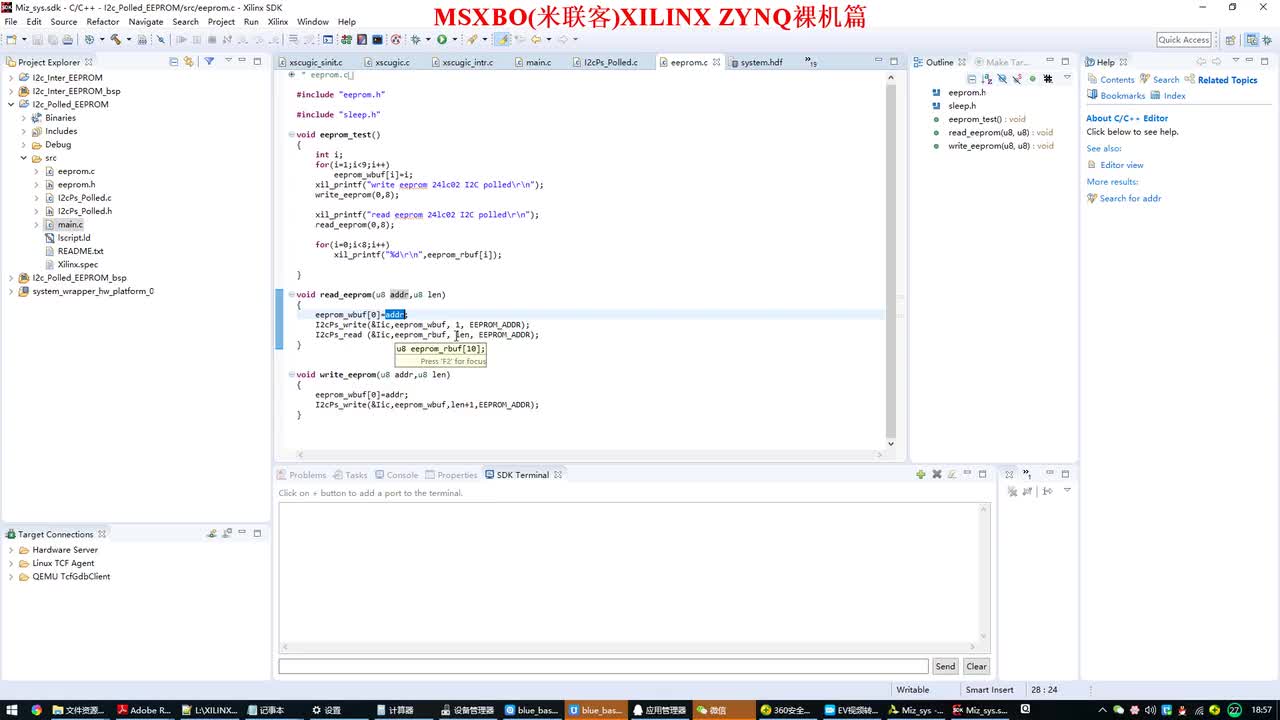Image resolution: width=1280 pixels, height=720 pixels.
Task: Open the Outline panel view menu triangle
Action: (1067, 79)
